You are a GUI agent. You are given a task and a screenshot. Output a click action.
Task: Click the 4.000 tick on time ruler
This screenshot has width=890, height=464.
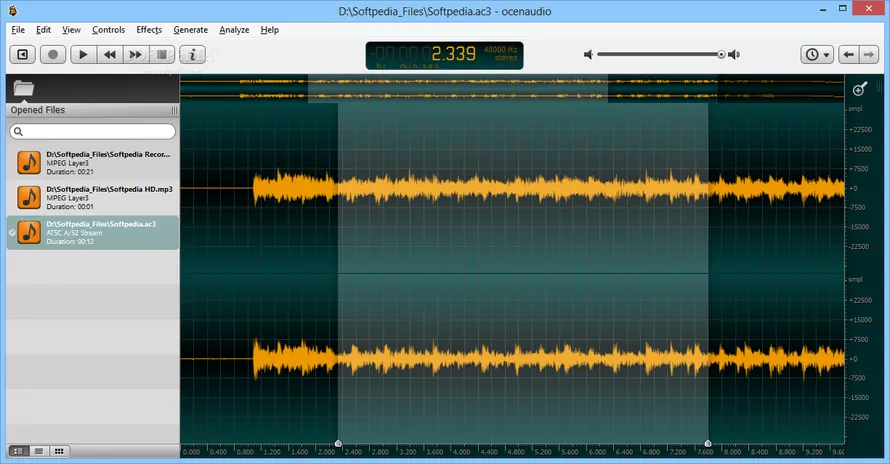click(x=461, y=452)
